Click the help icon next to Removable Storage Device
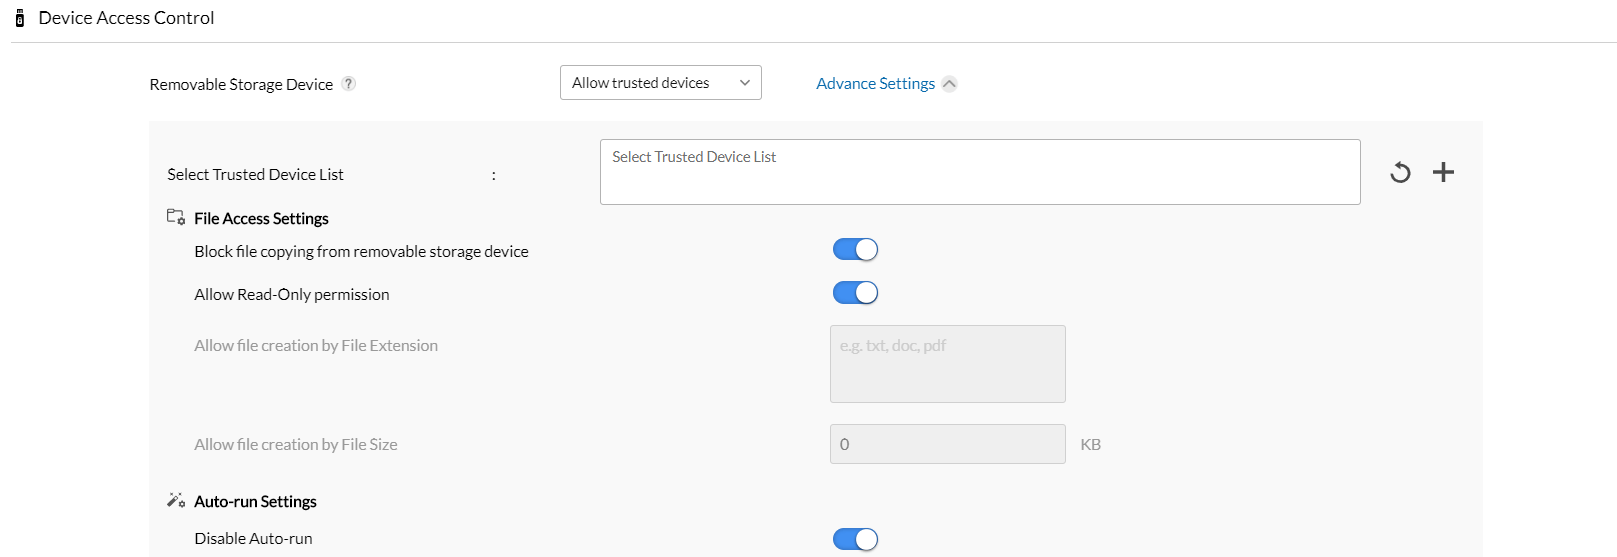The width and height of the screenshot is (1617, 557). (x=348, y=84)
